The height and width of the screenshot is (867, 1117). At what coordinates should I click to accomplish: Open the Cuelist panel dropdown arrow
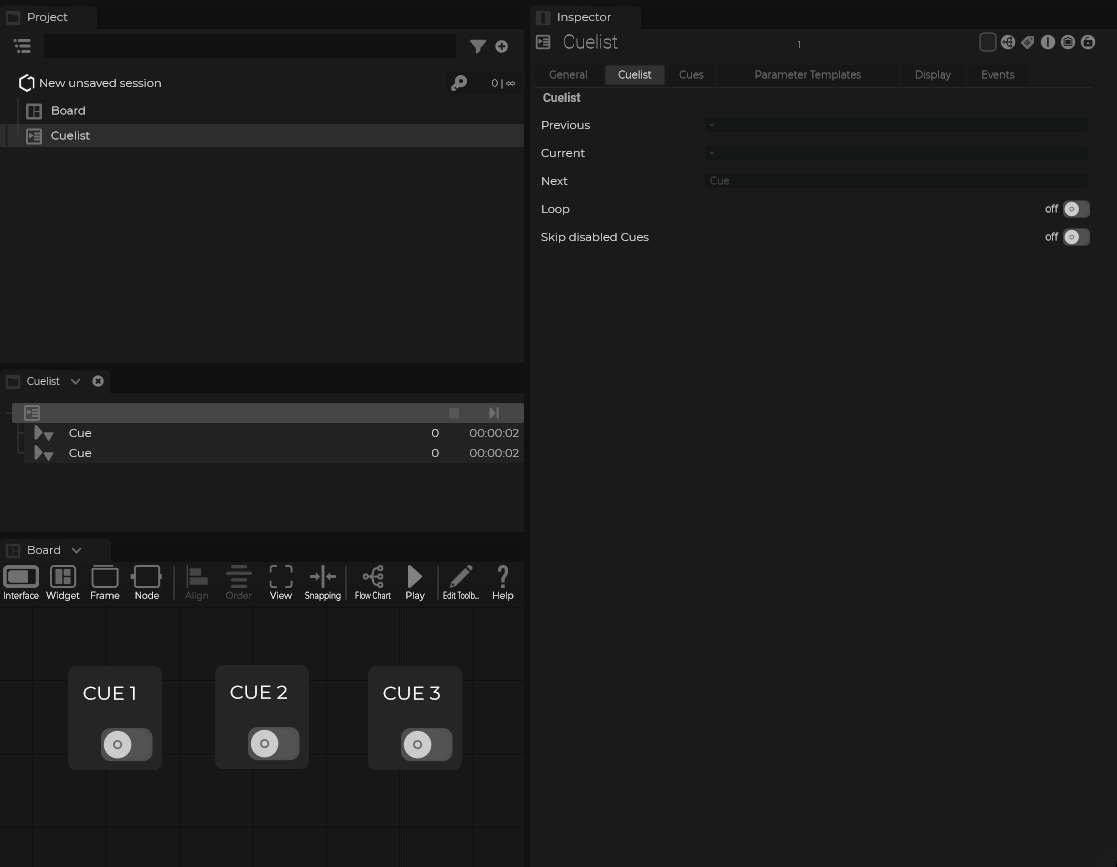[75, 381]
